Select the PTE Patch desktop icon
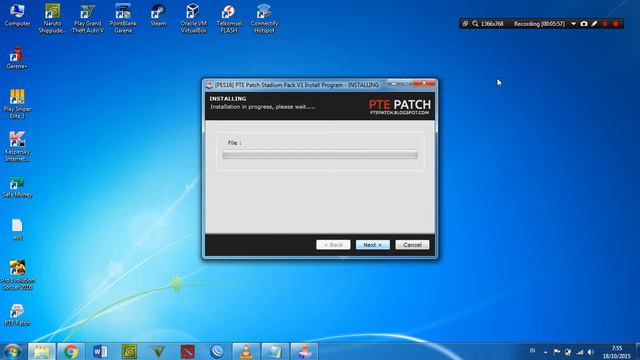Screen dimensions: 640x360 click(17, 315)
